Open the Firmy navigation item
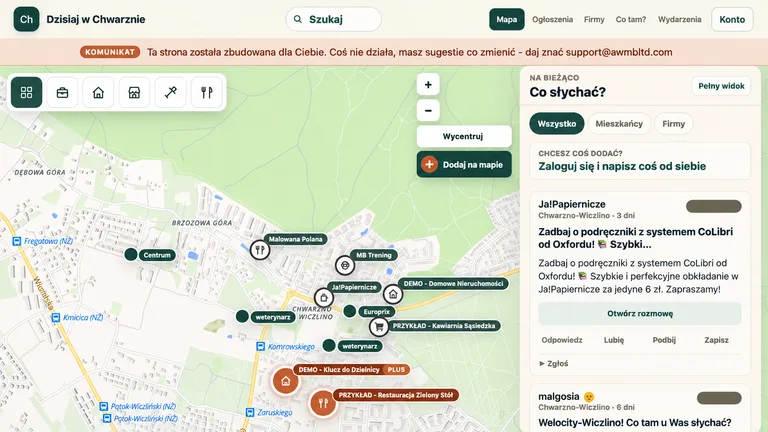768x432 pixels. tap(594, 20)
